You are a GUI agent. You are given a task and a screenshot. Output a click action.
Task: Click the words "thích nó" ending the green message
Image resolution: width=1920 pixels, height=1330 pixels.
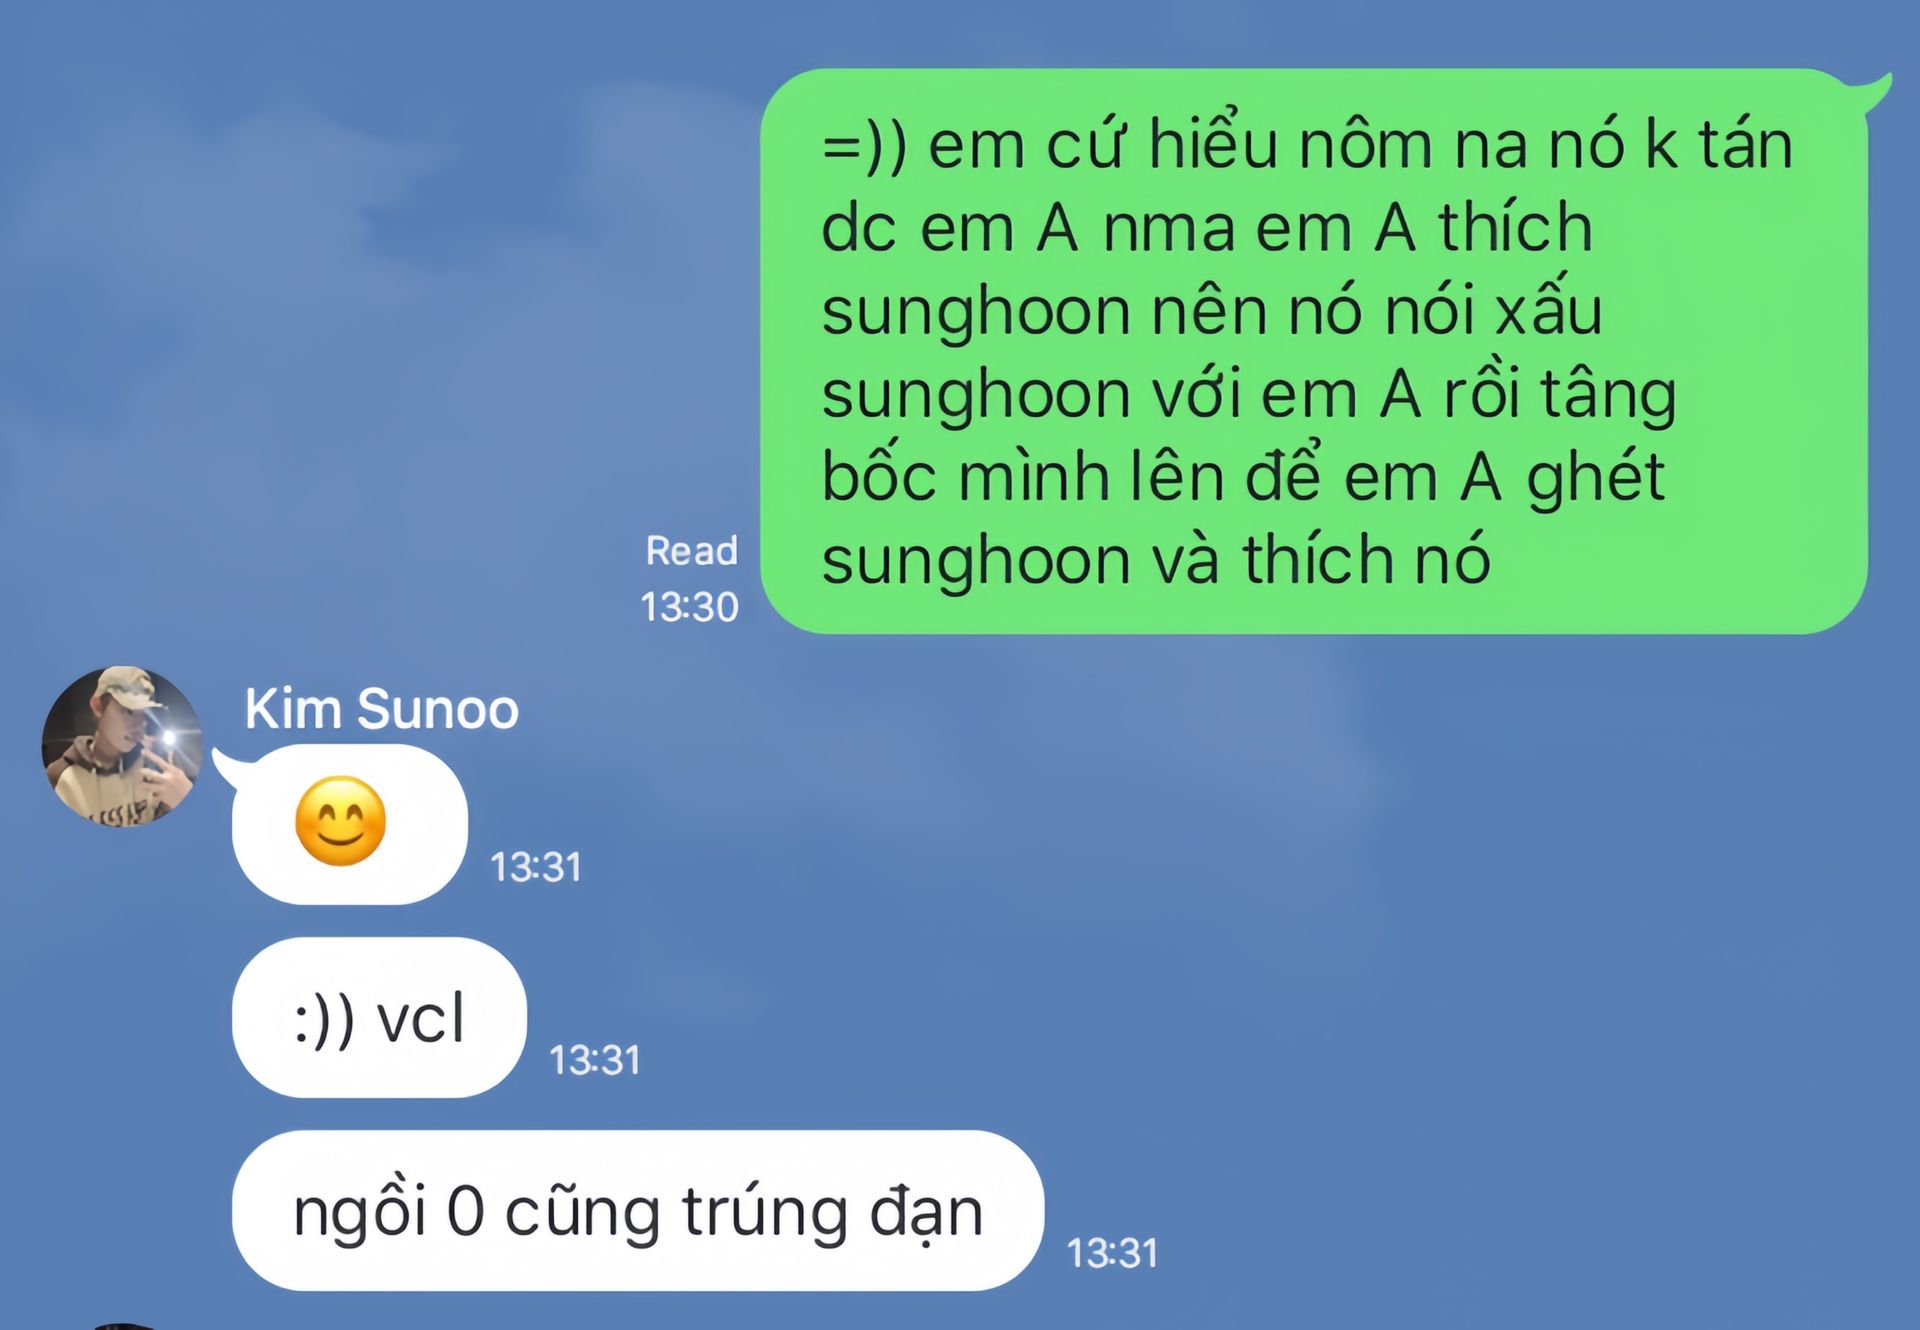tap(1366, 559)
